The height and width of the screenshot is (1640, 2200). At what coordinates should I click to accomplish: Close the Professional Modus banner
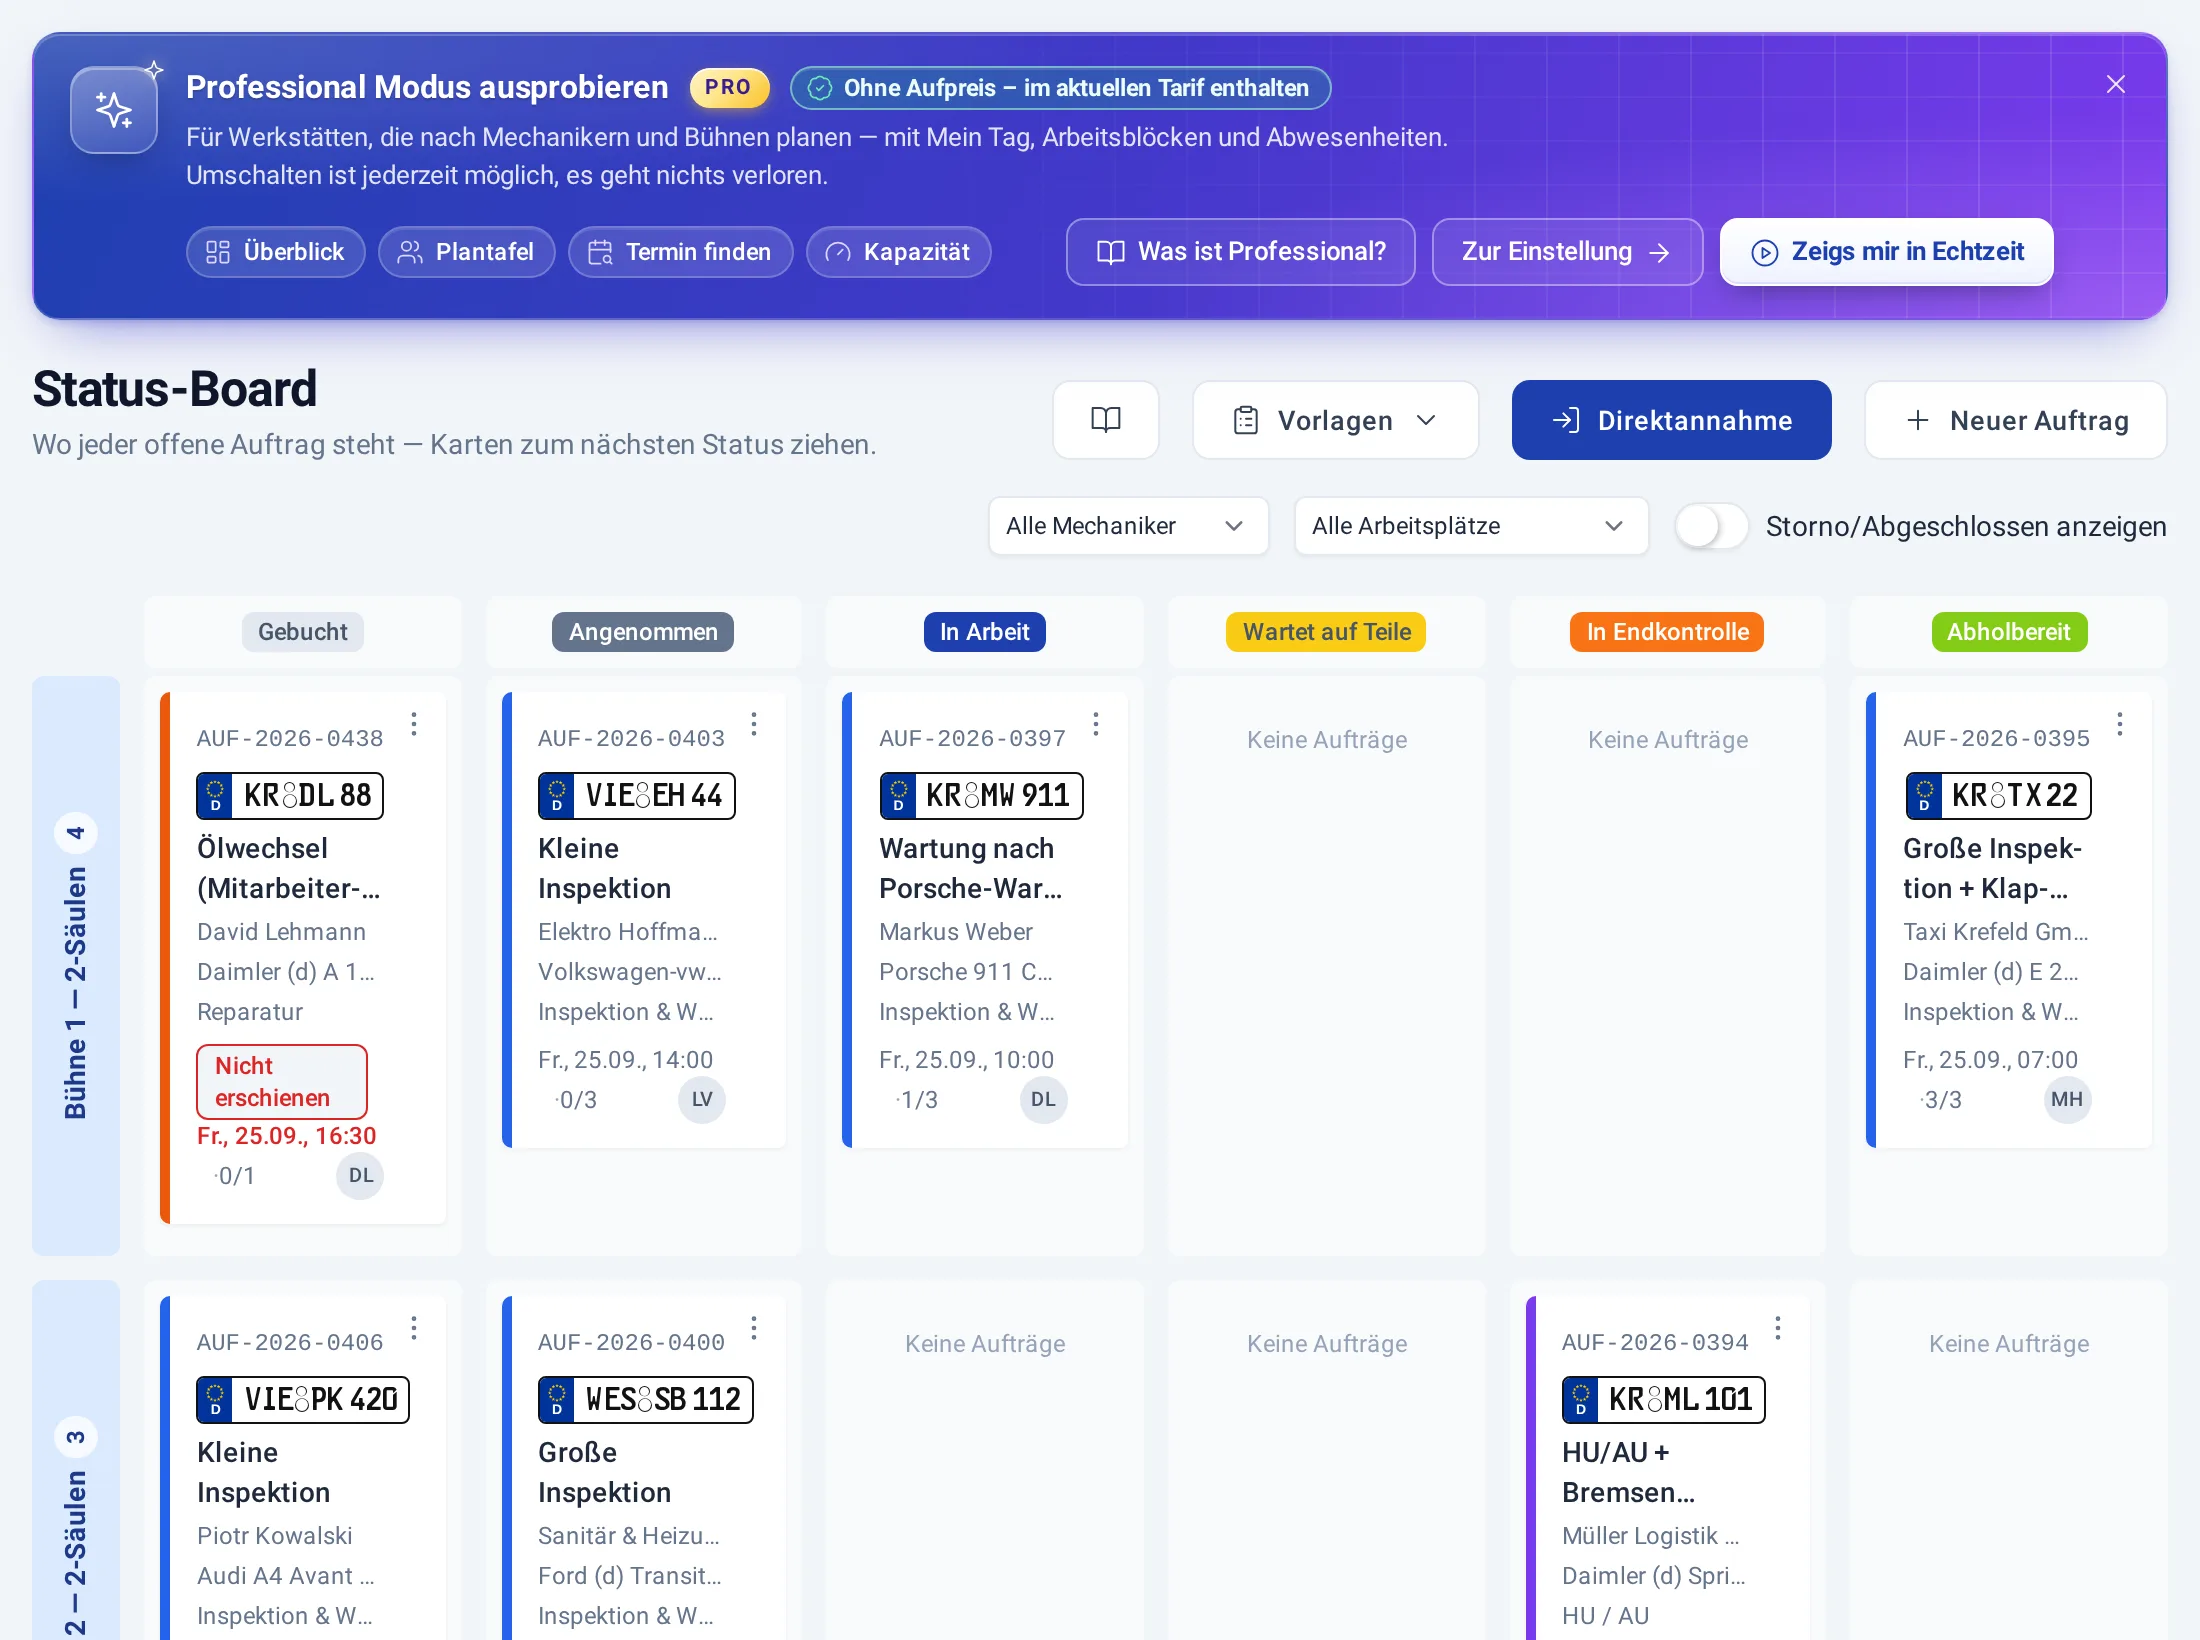coord(2115,85)
